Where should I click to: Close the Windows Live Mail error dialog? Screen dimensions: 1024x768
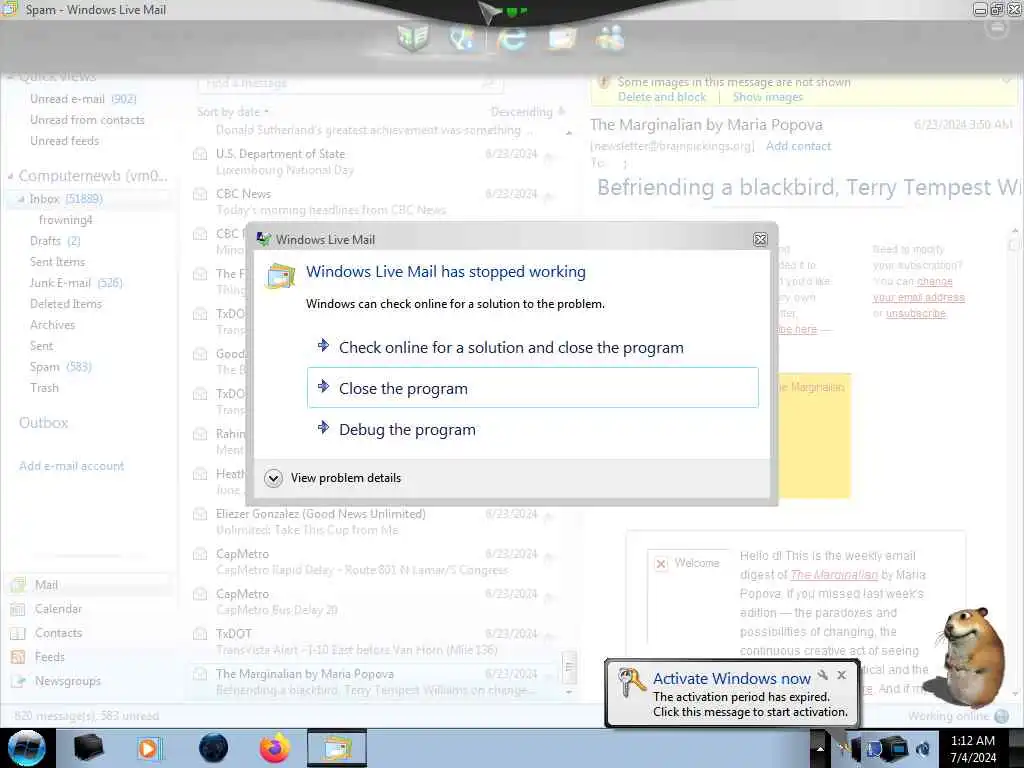760,240
